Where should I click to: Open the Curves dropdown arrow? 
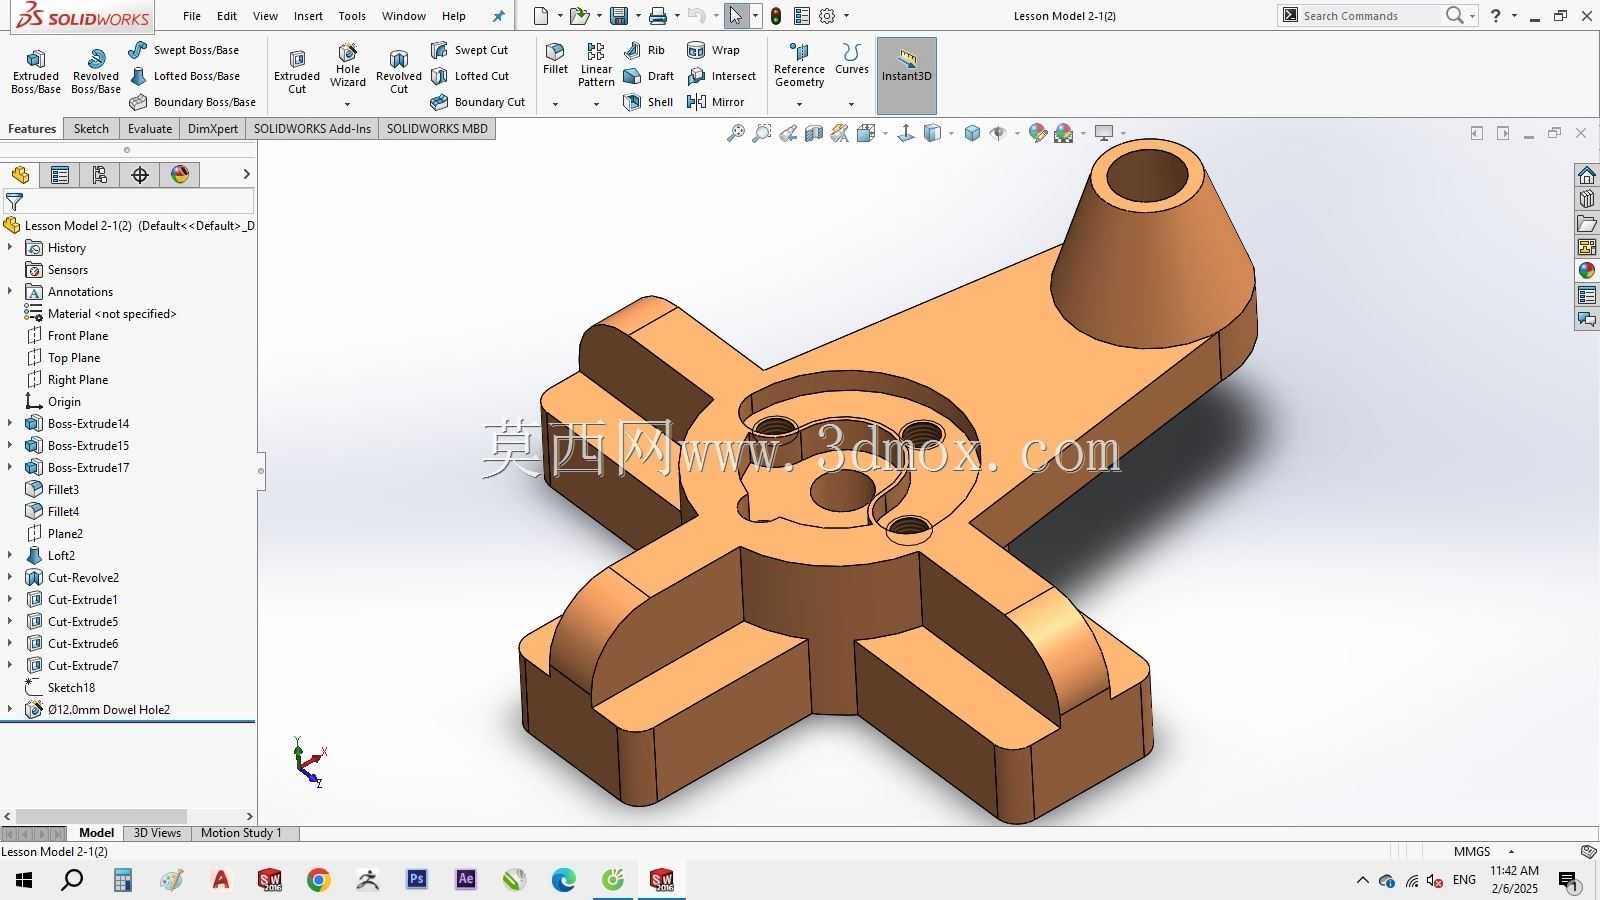point(852,104)
